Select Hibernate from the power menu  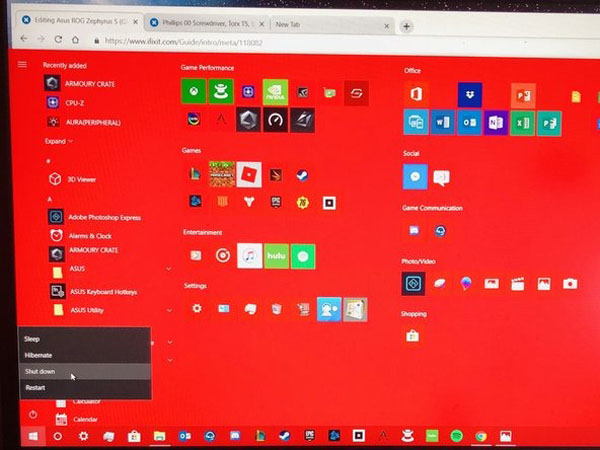(85, 355)
